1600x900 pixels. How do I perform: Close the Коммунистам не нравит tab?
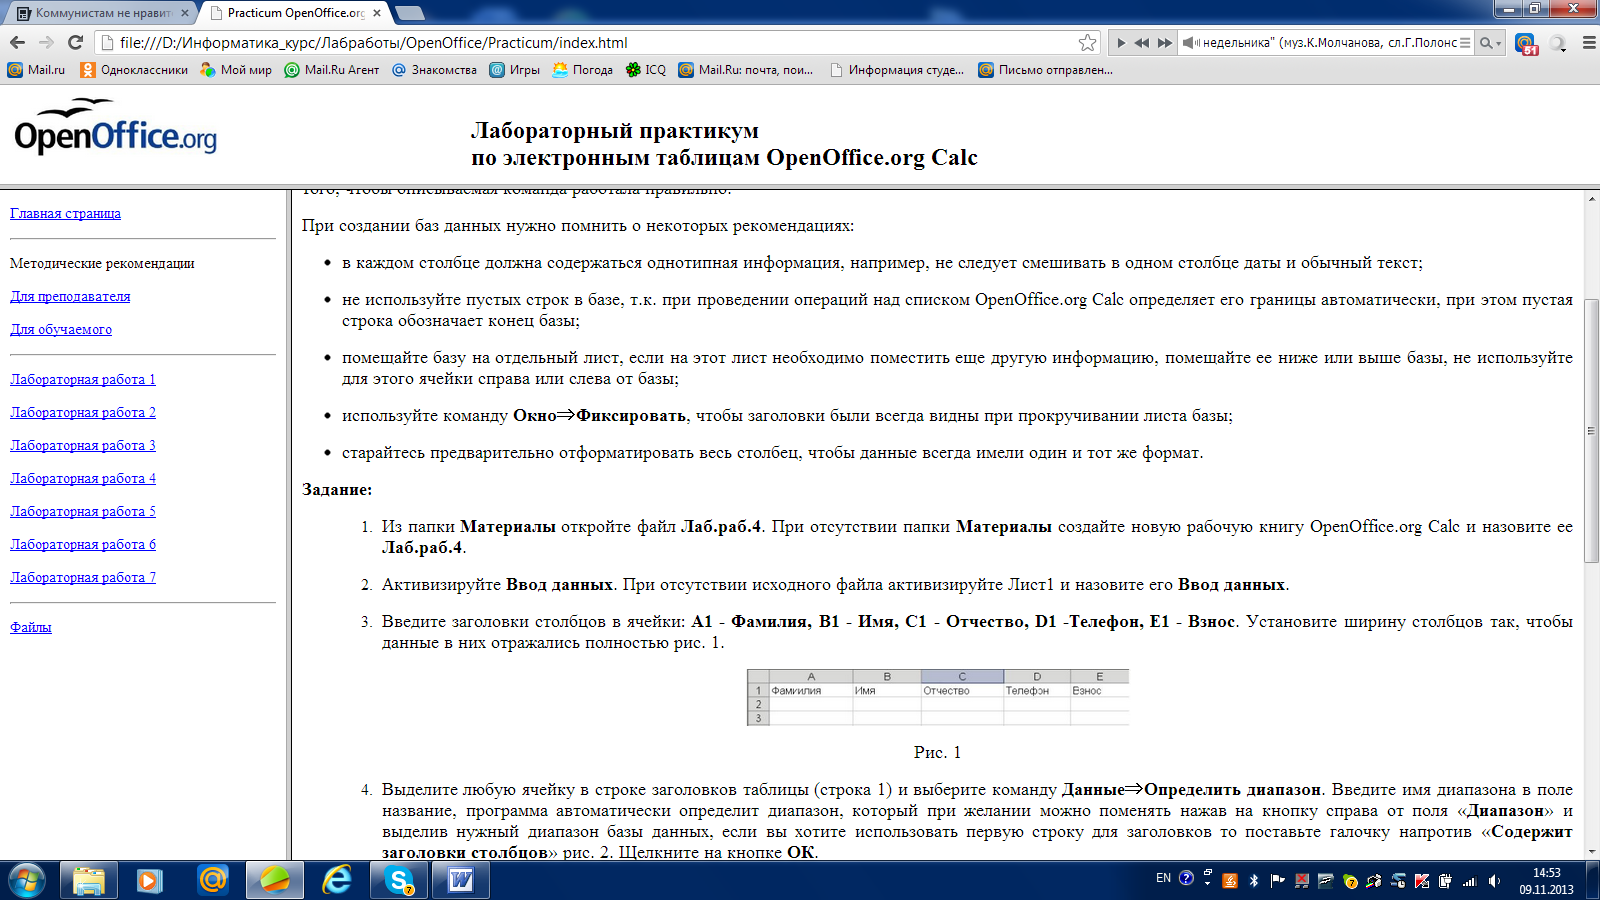tap(185, 13)
